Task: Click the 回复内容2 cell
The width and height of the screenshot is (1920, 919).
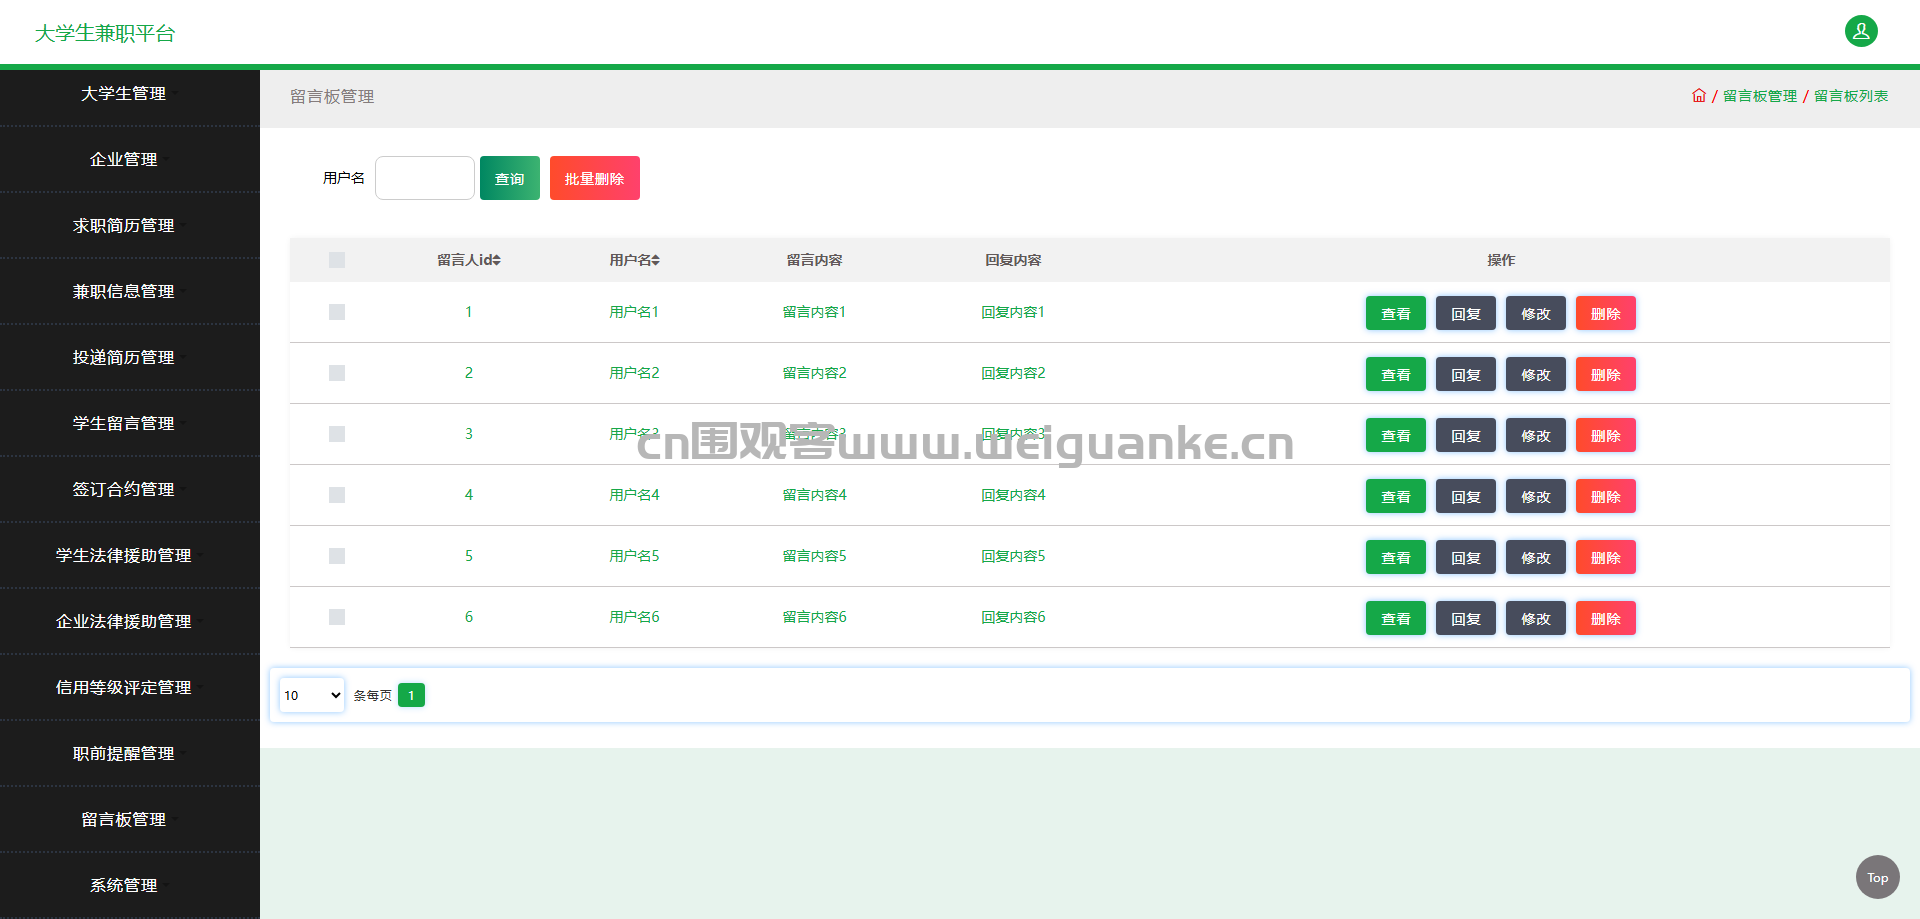Action: click(1013, 373)
